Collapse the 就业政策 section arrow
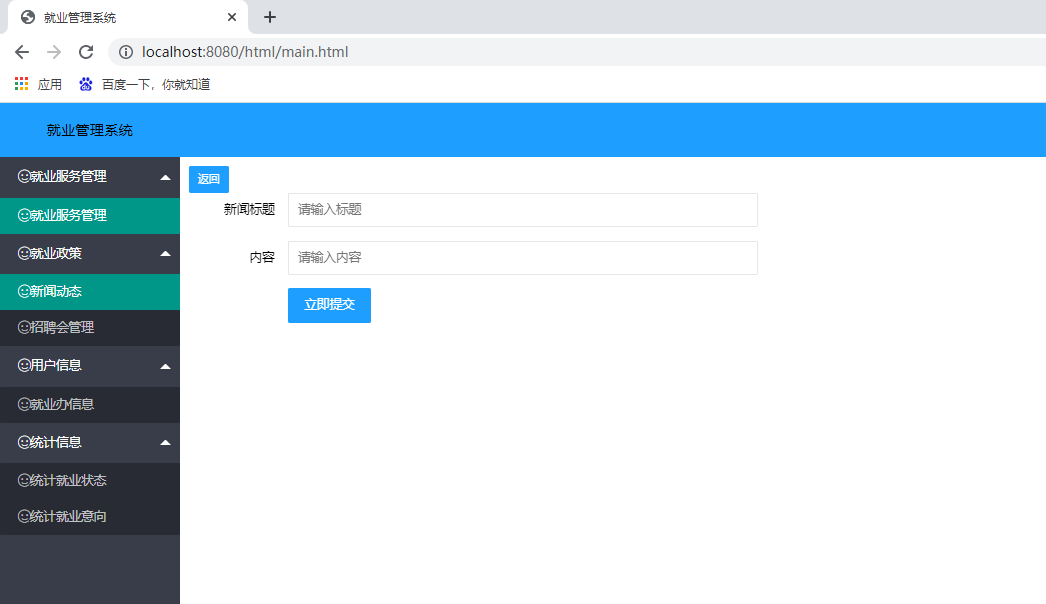This screenshot has width=1046, height=604. click(166, 253)
